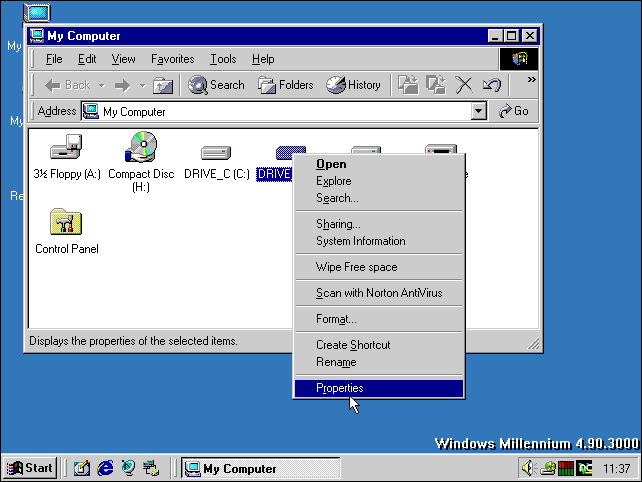Click the highlighted DRIVE icon under the context menu
This screenshot has height=482, width=642.
click(285, 152)
